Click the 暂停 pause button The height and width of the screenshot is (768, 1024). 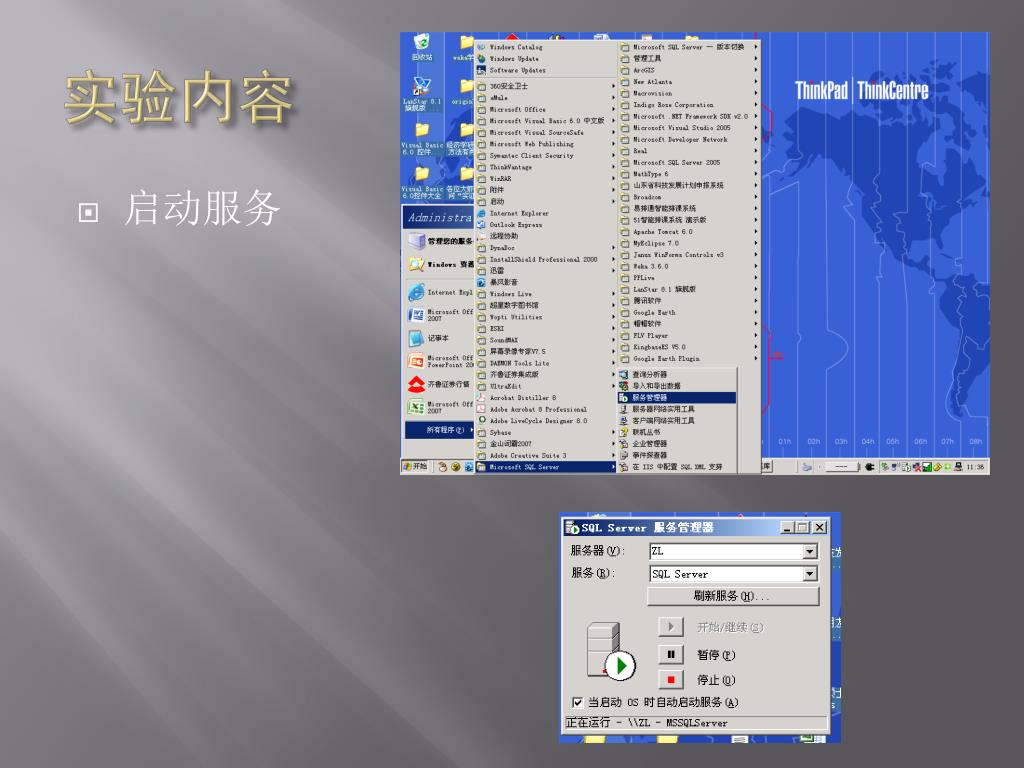tap(671, 654)
